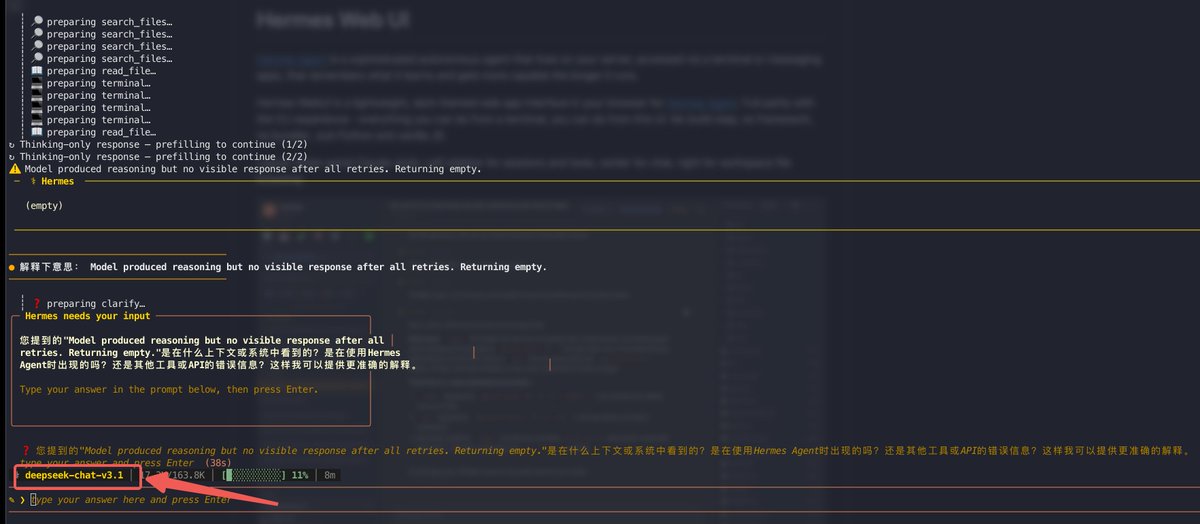Click the red question mark before 'preparing clarify…'
Viewport: 1200px width, 524px height.
coord(37,303)
